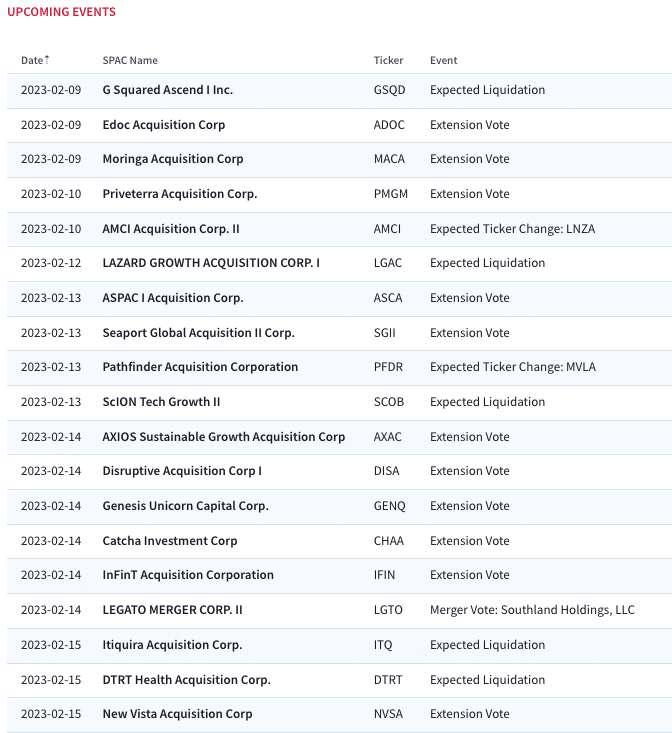Open Catcha Investment Corp link
The height and width of the screenshot is (733, 672).
[170, 541]
